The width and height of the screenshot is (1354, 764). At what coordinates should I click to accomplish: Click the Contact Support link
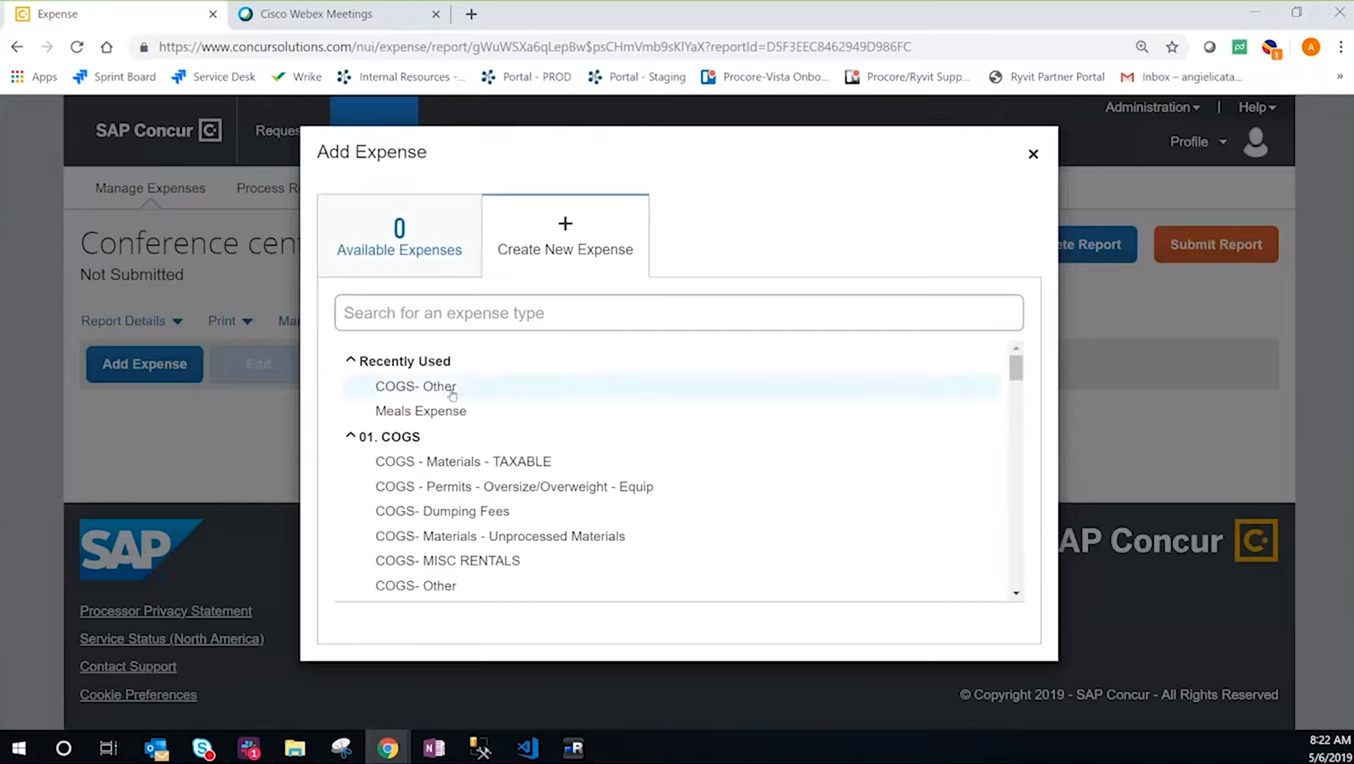tap(128, 667)
